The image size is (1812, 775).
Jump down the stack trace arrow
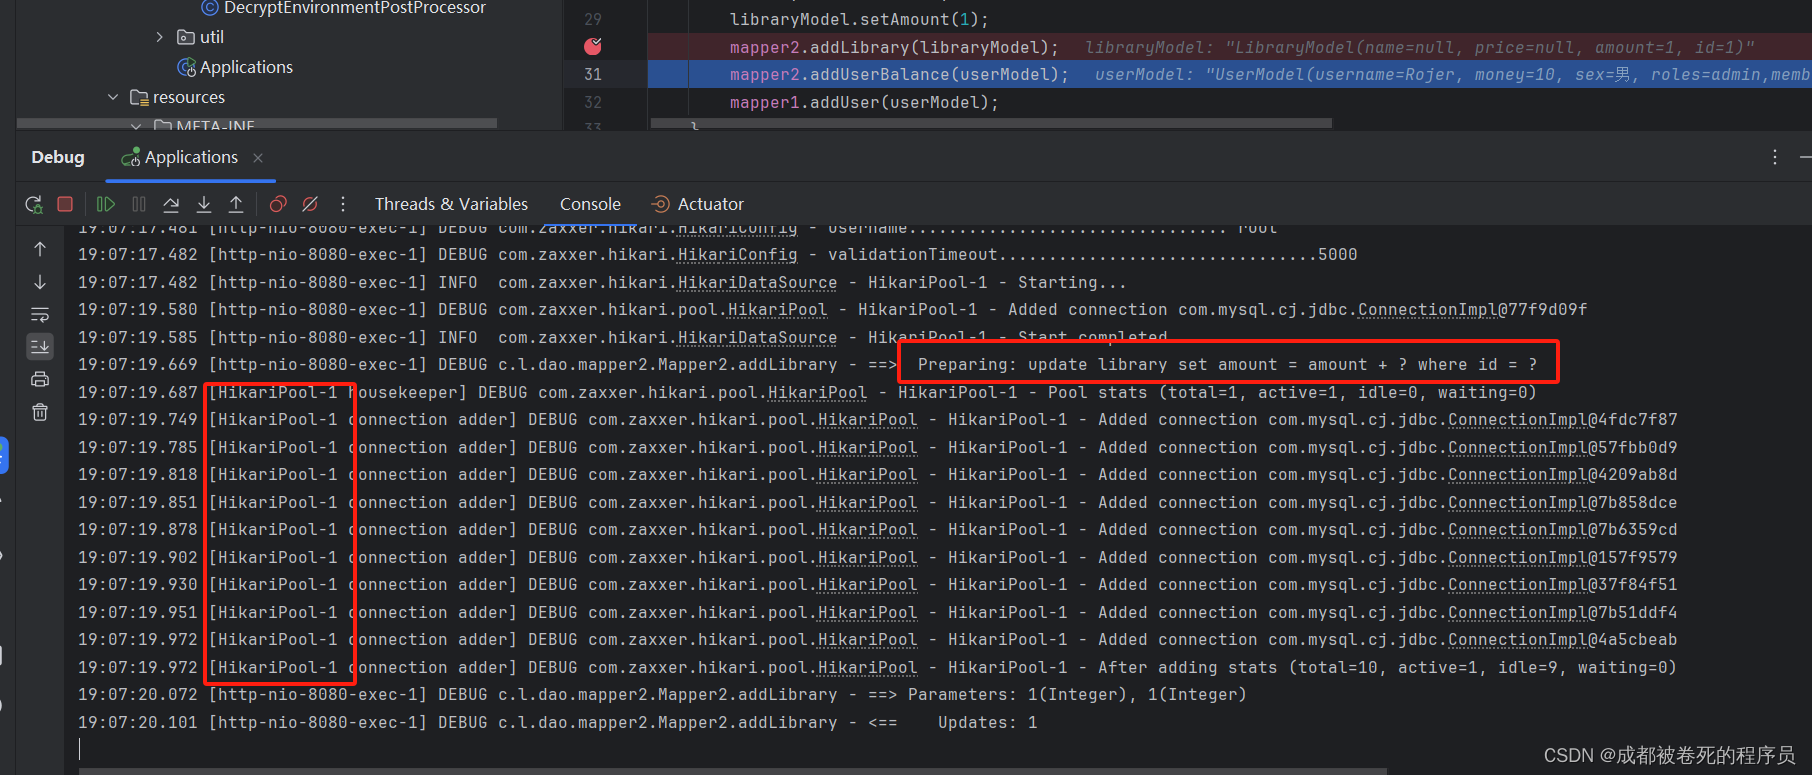(x=40, y=282)
